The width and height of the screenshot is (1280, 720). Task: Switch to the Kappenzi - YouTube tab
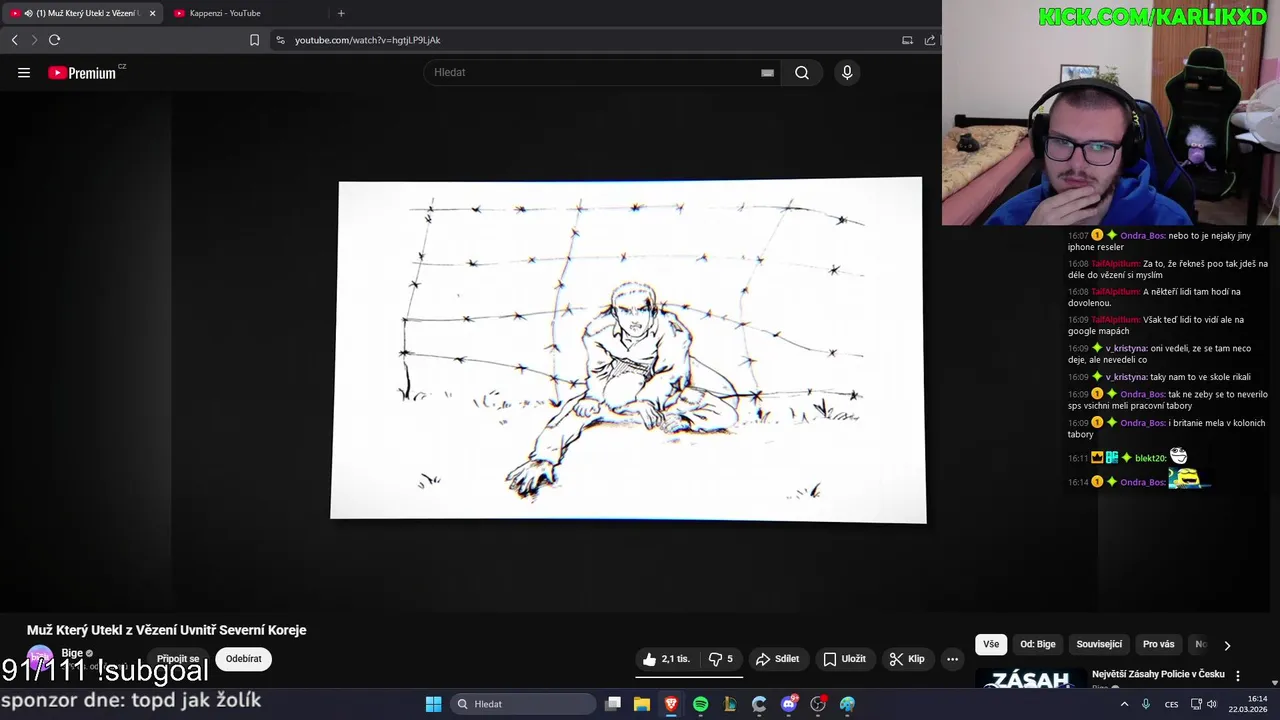(x=244, y=13)
